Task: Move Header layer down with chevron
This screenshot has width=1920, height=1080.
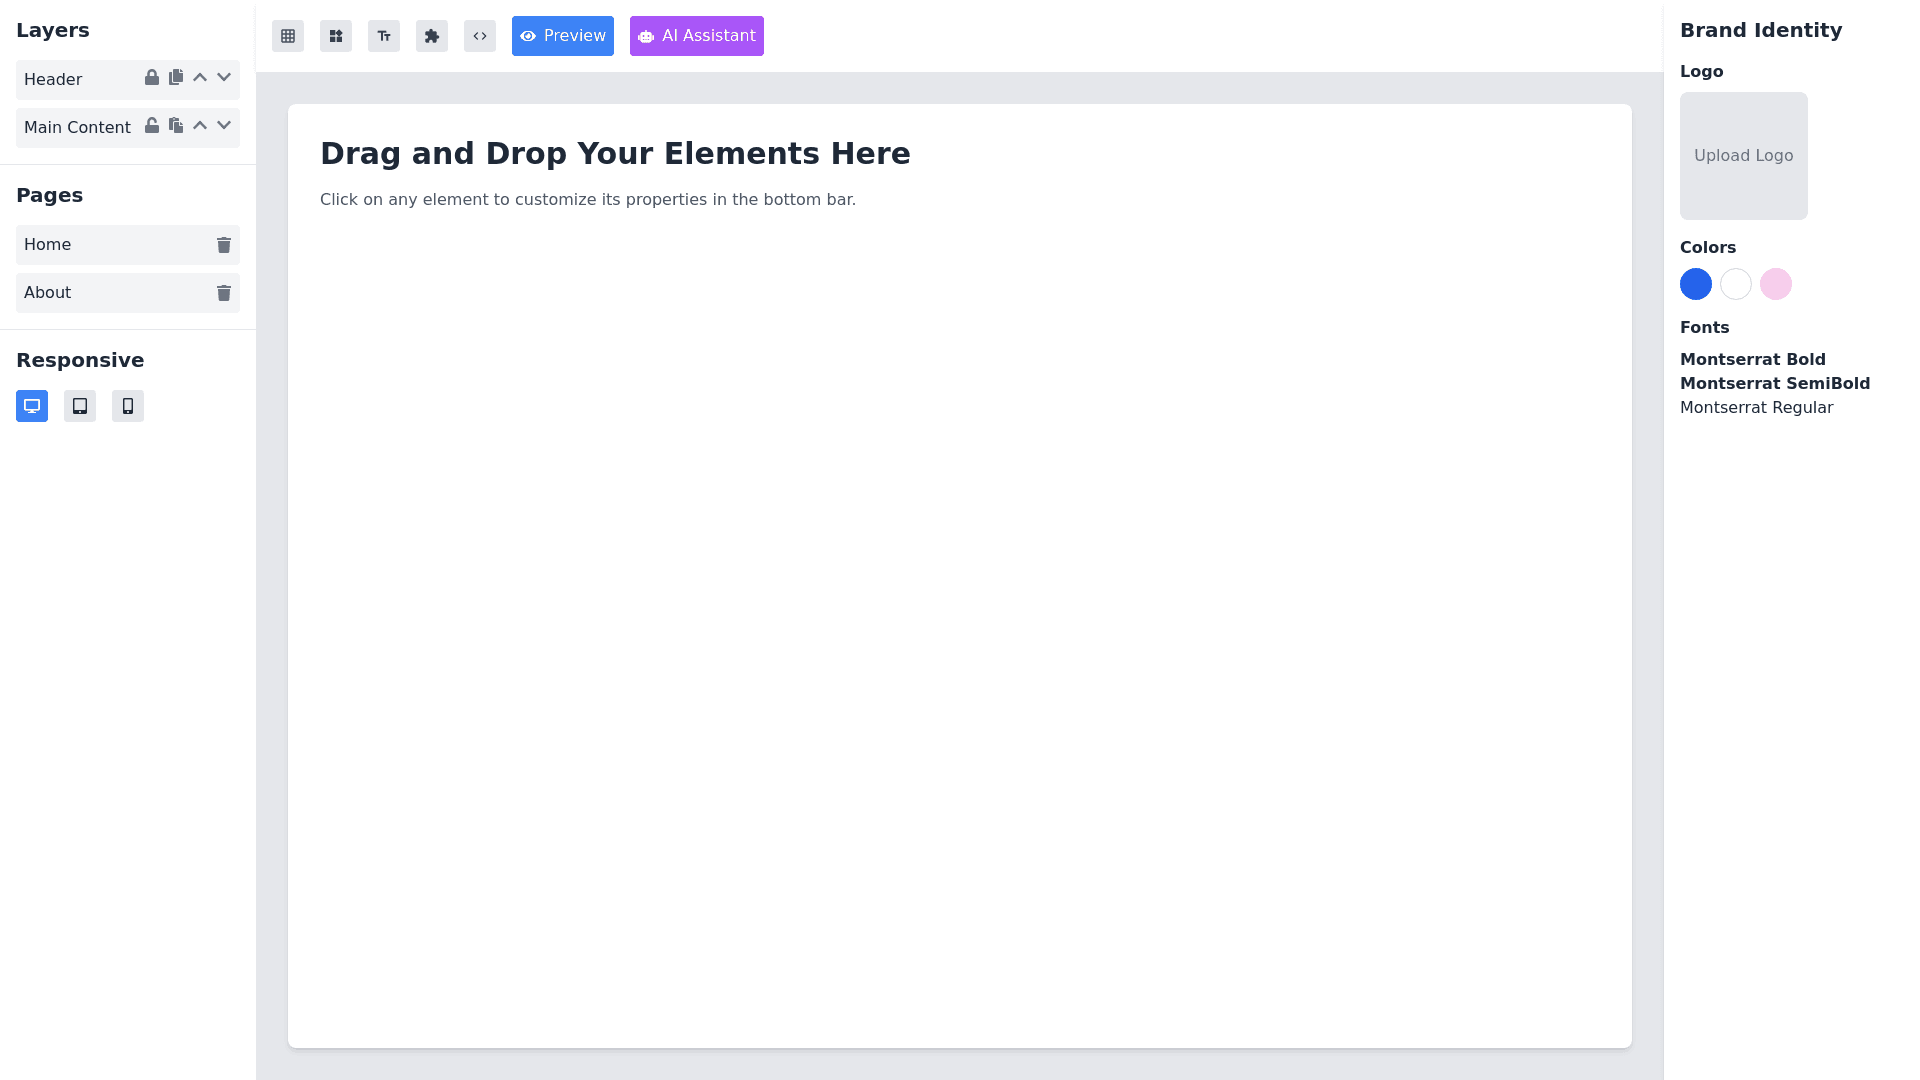Action: (224, 78)
